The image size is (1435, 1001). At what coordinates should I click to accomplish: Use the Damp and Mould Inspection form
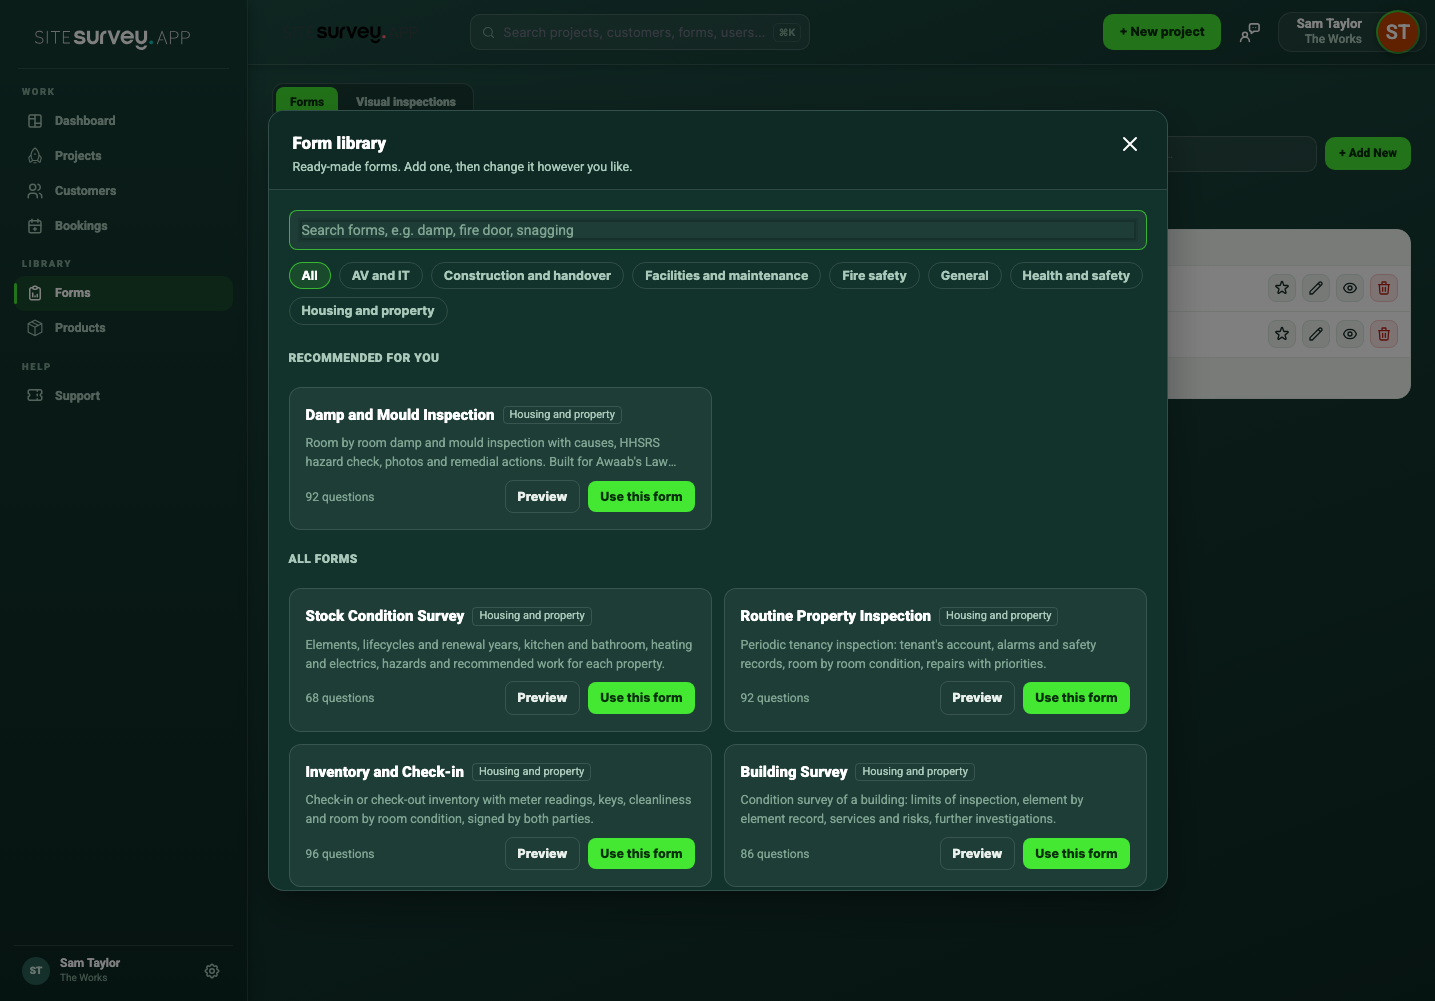(641, 497)
